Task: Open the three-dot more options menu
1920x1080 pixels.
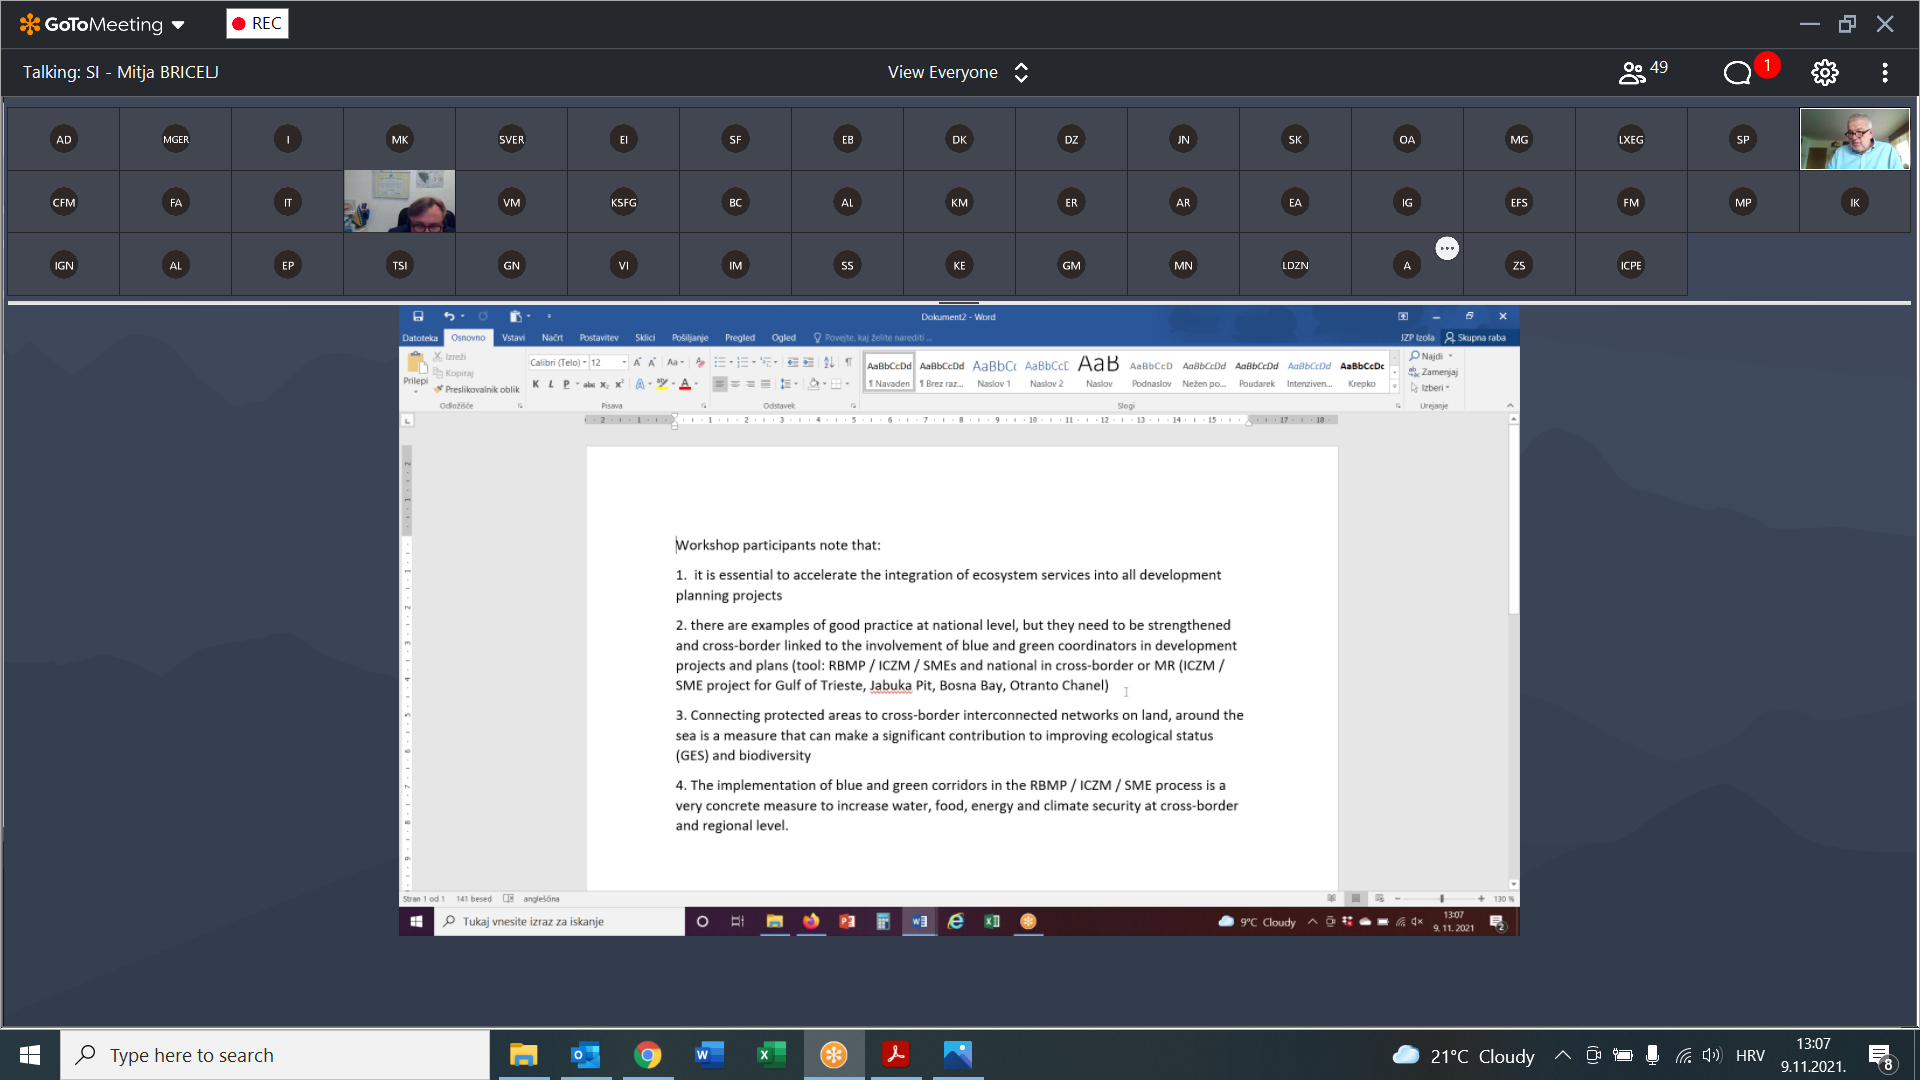Action: point(1884,72)
